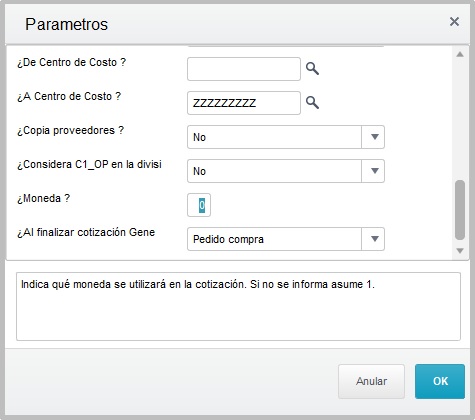Click the Parametros dialog title
This screenshot has width=475, height=420.
point(67,24)
